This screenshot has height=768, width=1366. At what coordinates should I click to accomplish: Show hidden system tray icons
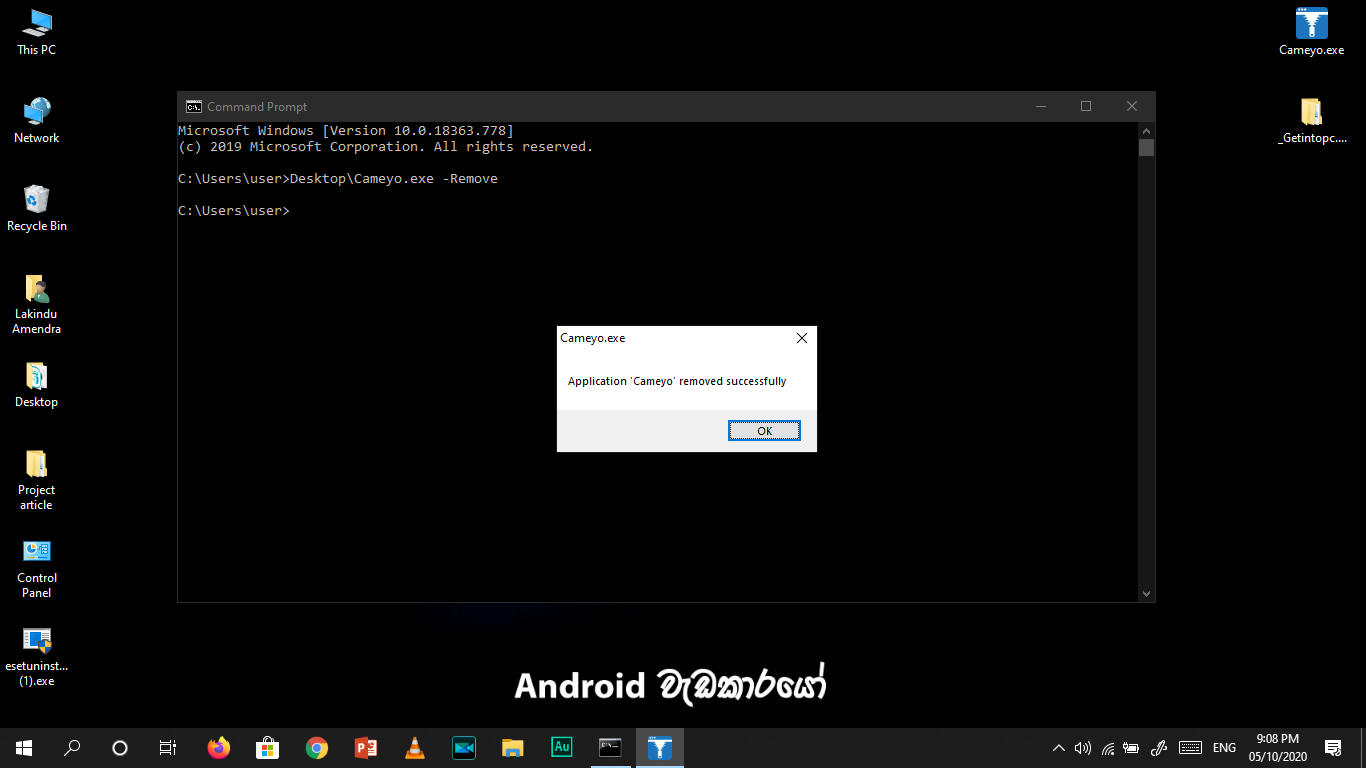[1059, 748]
